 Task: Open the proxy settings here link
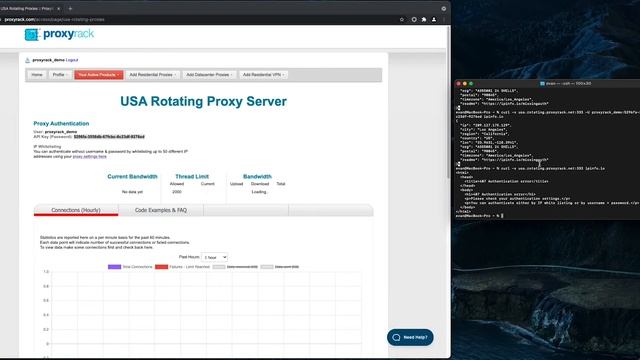click(89, 156)
